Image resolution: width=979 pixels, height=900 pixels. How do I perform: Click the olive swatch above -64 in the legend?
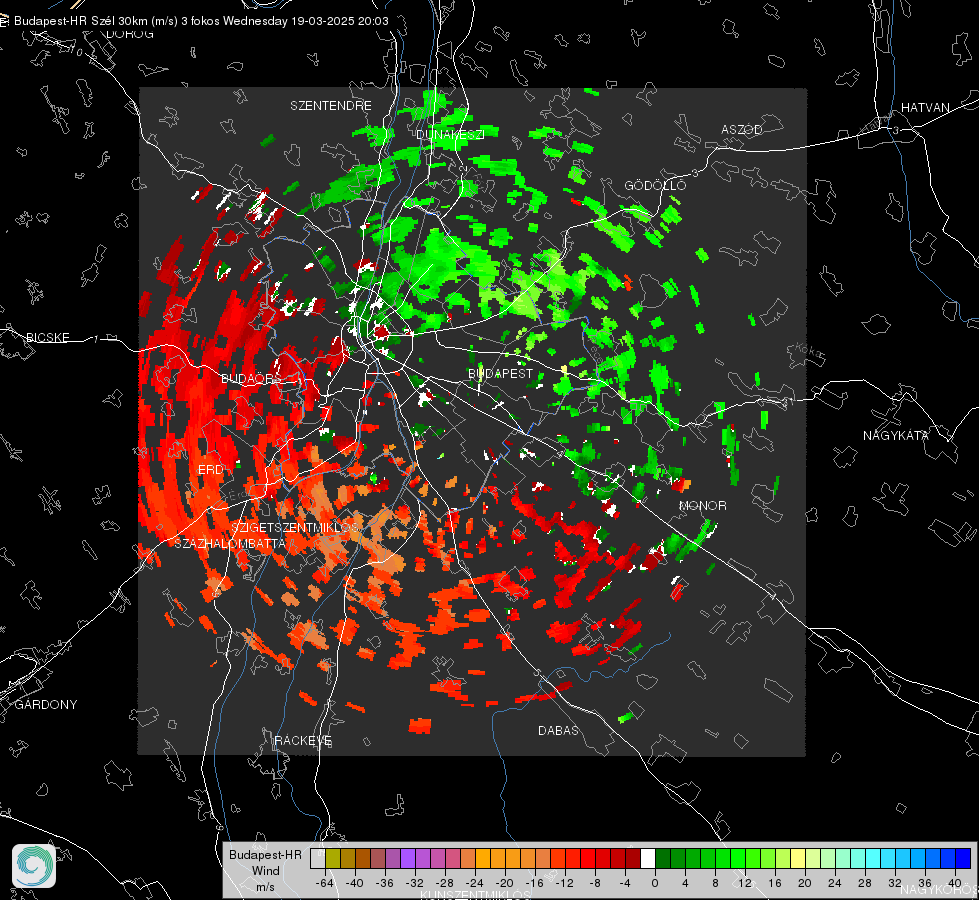(333, 859)
